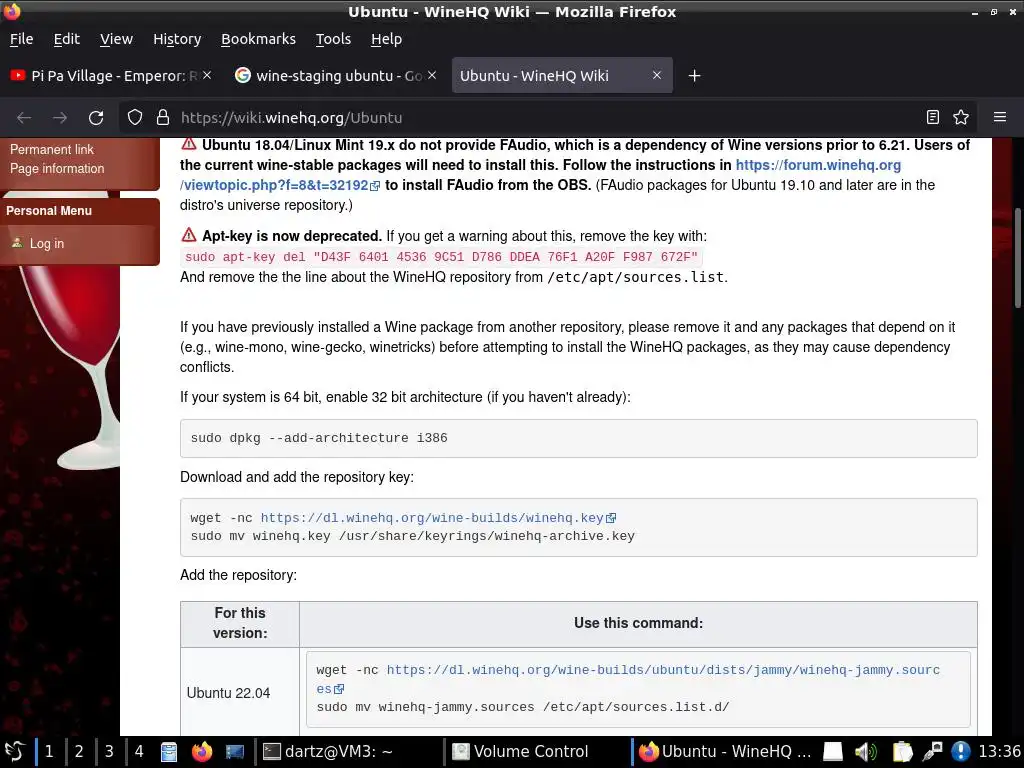The image size is (1024, 768).
Task: Click the user icon beside Log in
Action: coord(17,243)
